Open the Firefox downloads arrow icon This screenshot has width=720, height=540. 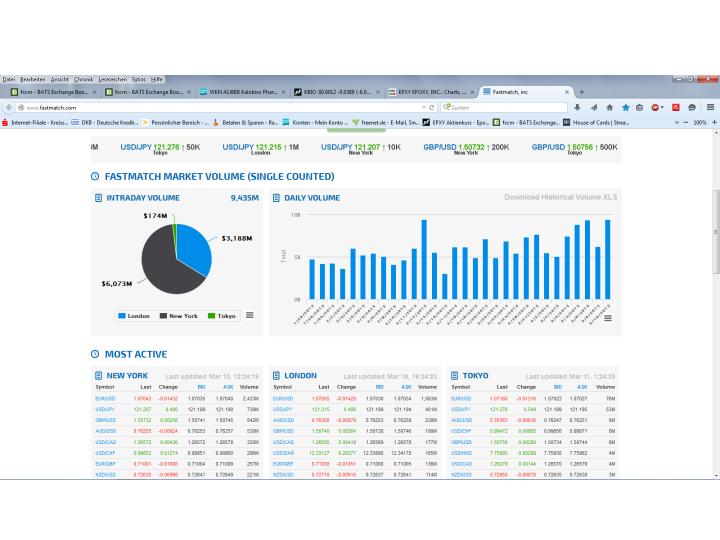click(x=578, y=107)
